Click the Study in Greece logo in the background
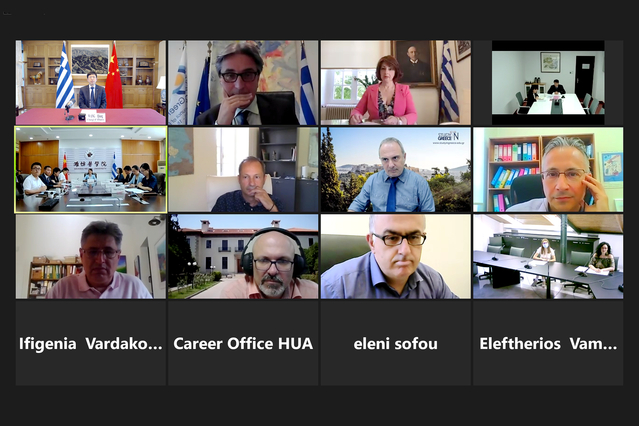This screenshot has width=639, height=426. pos(448,137)
